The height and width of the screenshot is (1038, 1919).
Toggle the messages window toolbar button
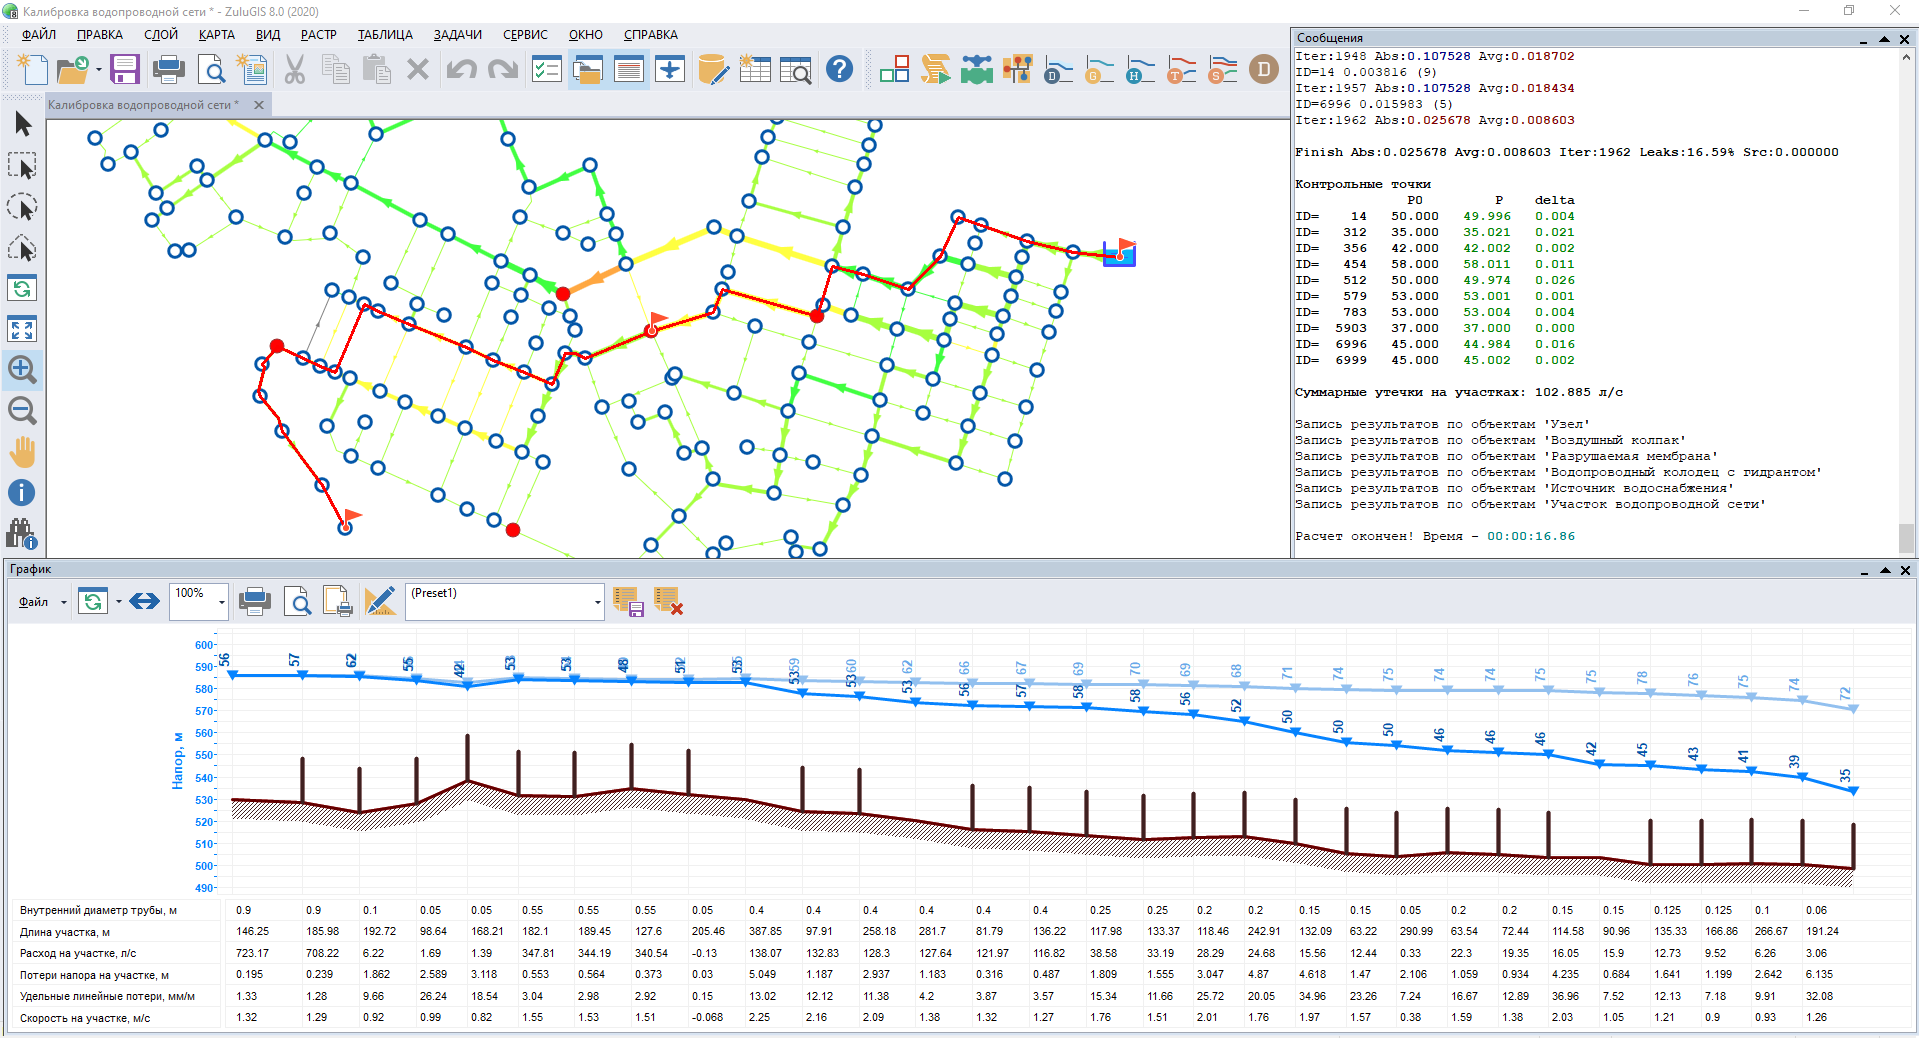pos(629,70)
